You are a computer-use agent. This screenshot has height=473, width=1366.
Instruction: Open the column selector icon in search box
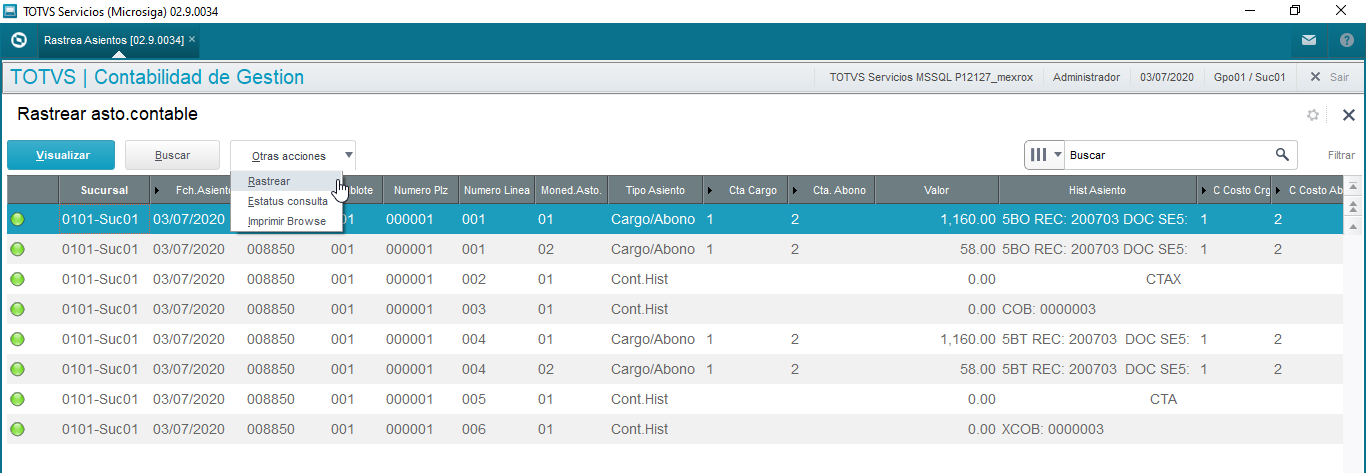point(1045,155)
